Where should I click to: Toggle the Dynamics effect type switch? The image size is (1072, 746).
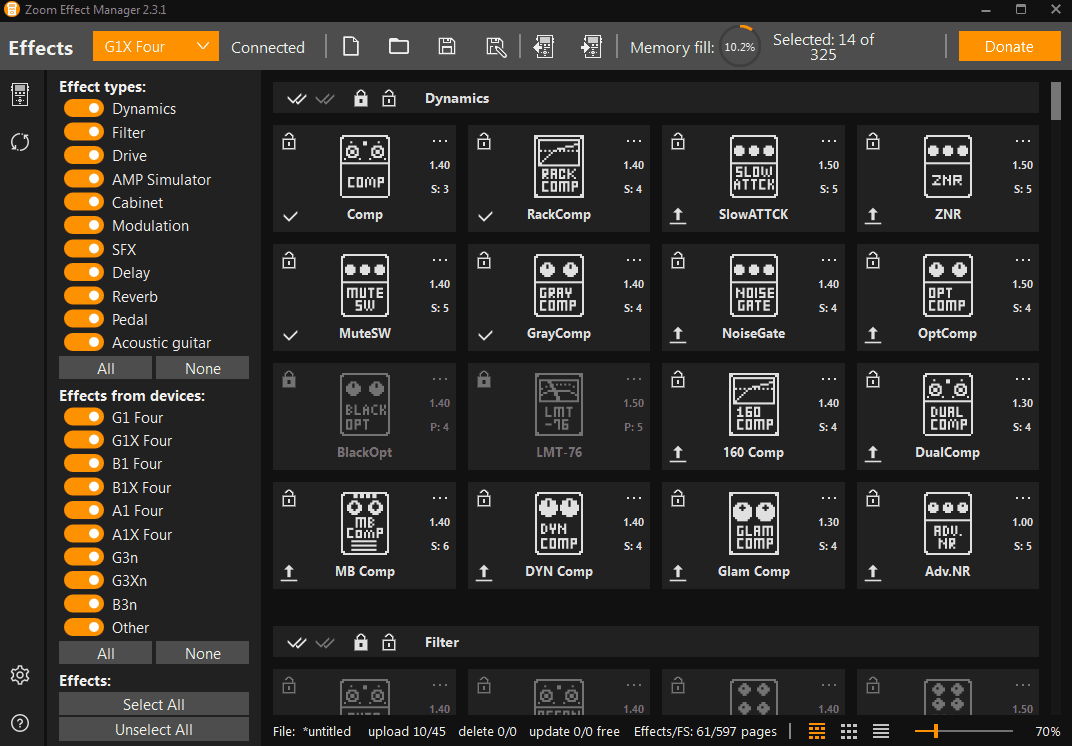pyautogui.click(x=84, y=108)
